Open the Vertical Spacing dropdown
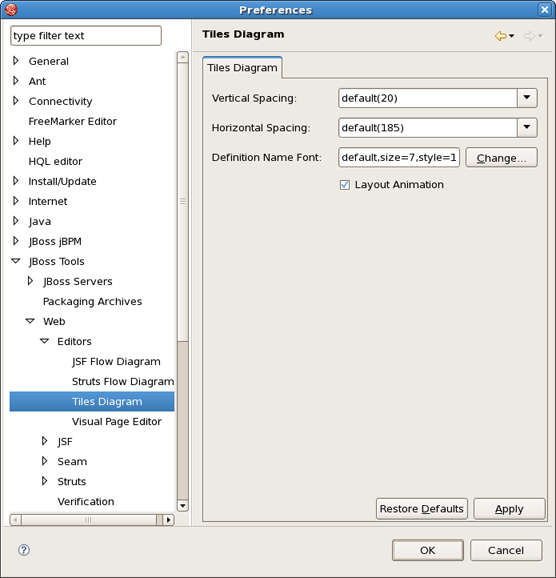This screenshot has height=578, width=556. 527,98
